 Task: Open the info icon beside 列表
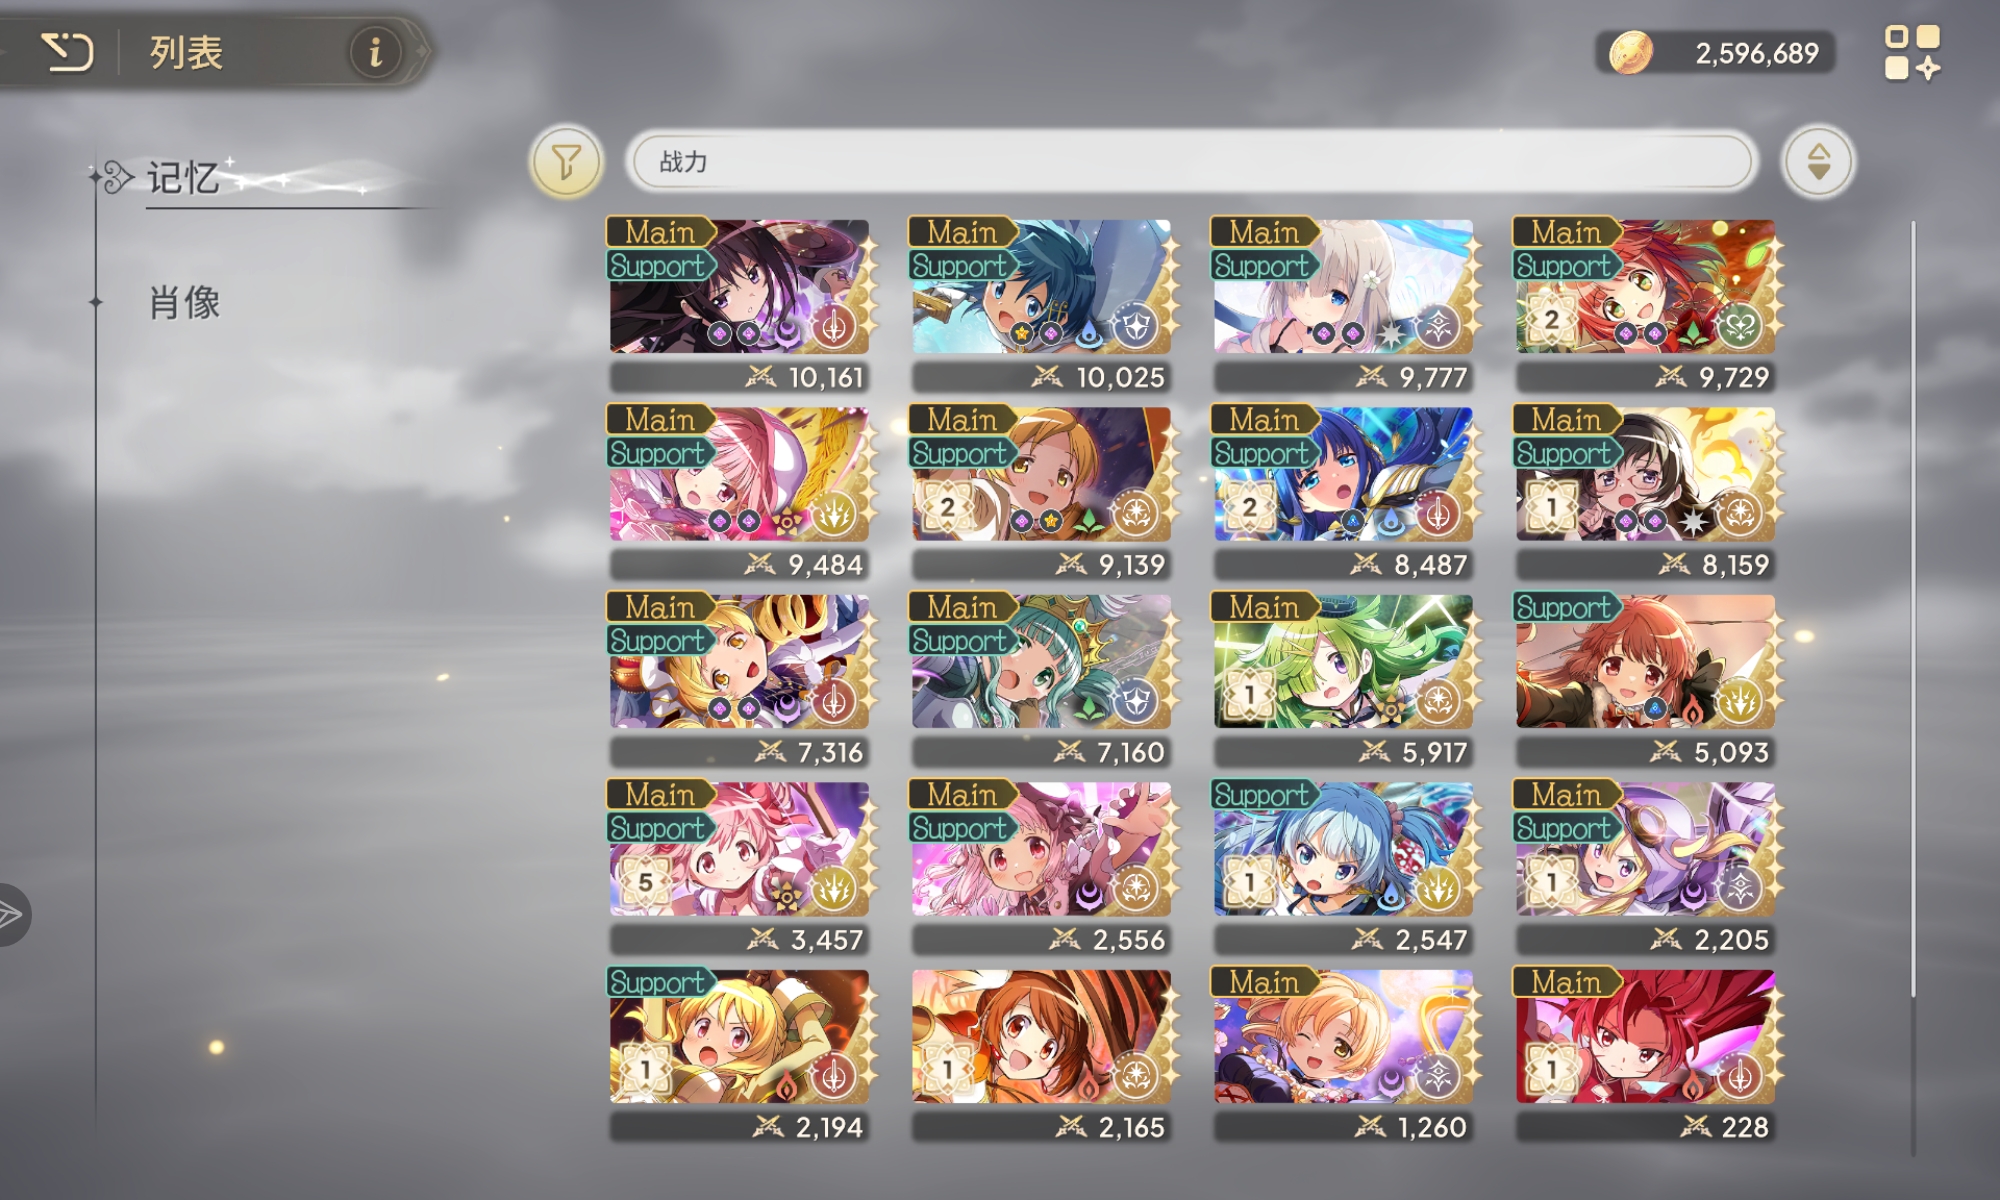375,52
